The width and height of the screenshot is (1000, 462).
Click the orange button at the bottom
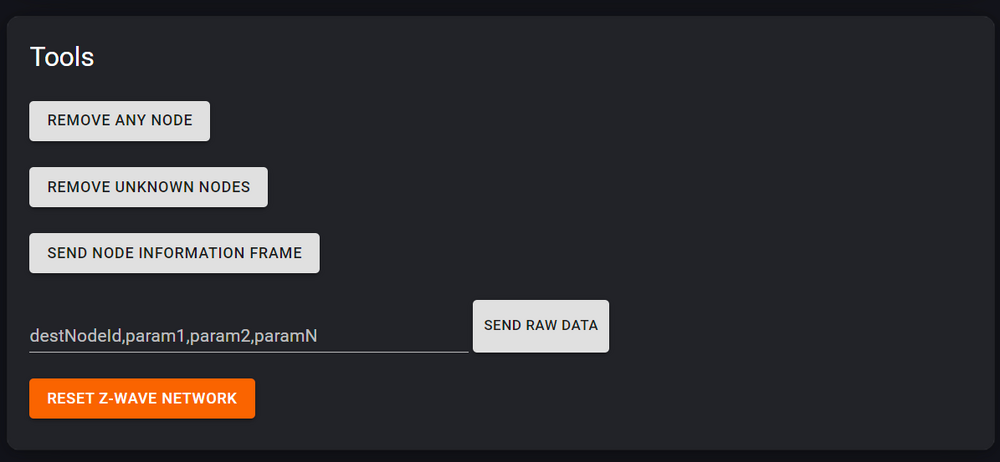[142, 398]
